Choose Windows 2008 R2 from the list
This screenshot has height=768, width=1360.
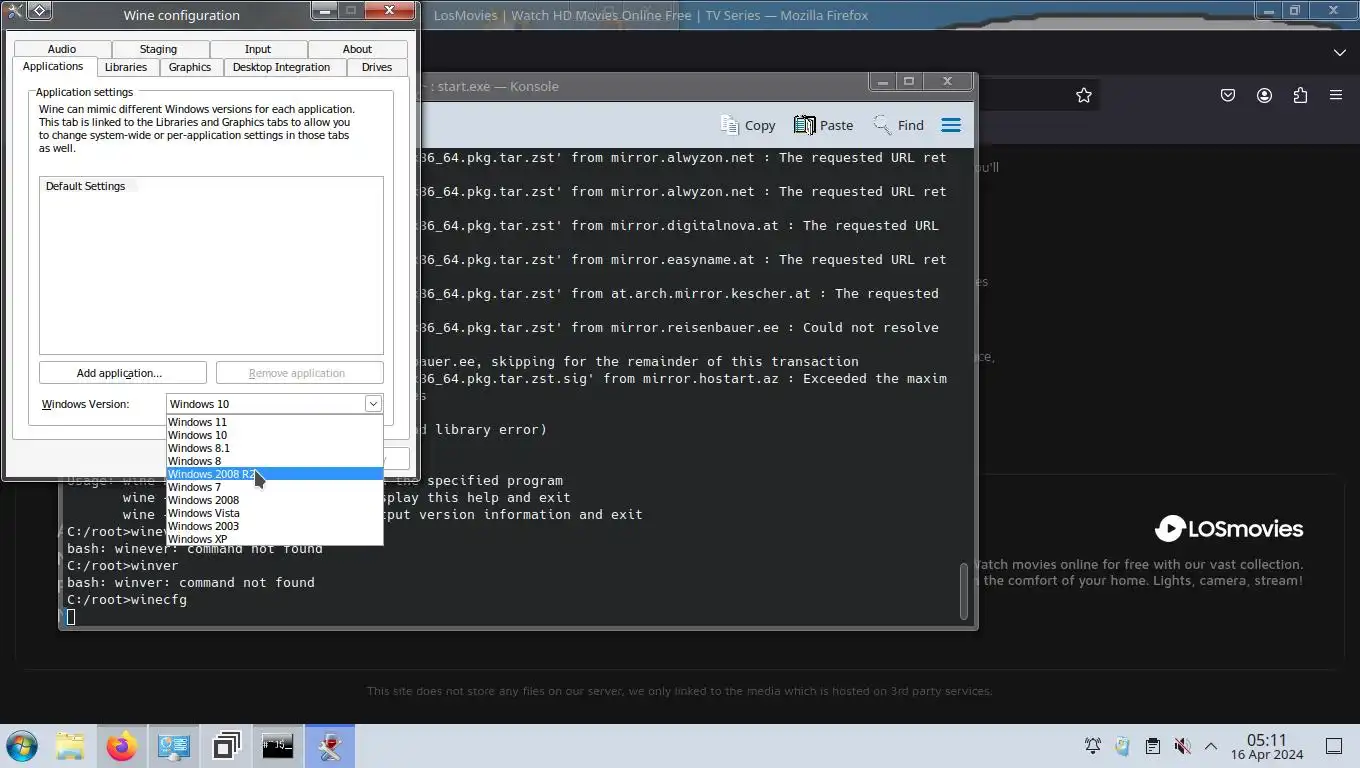[x=274, y=474]
